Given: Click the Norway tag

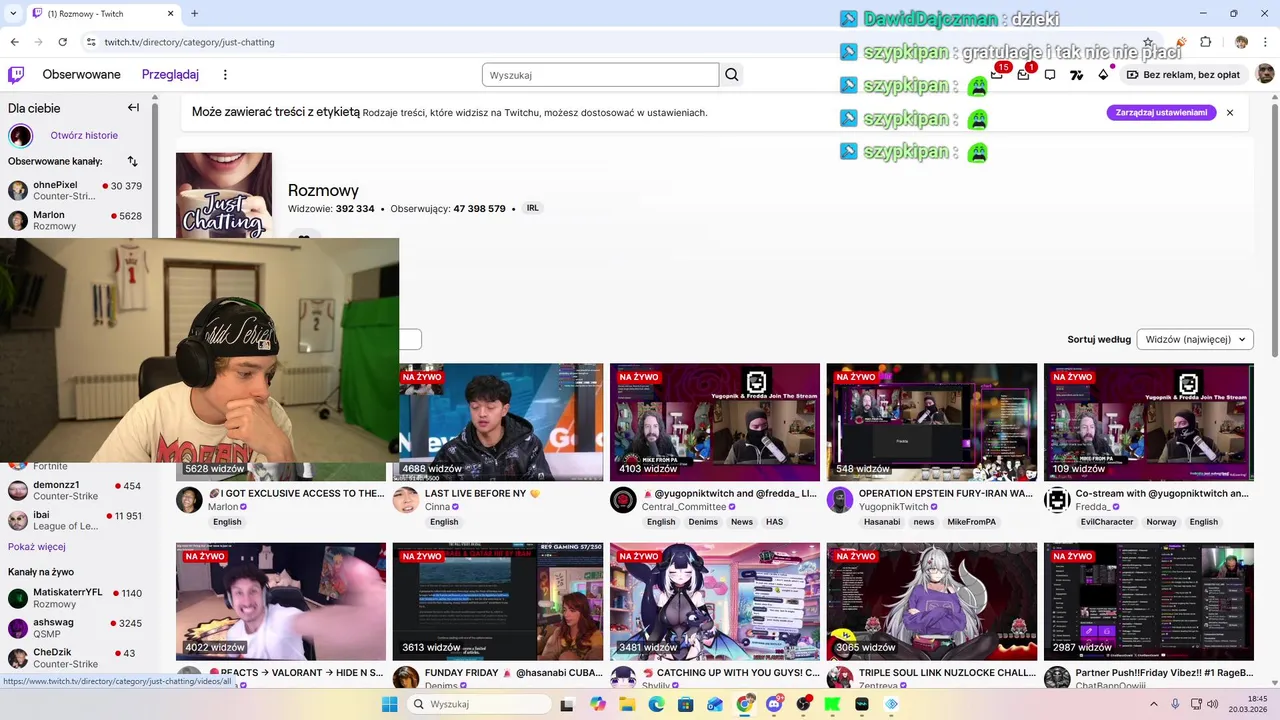Looking at the screenshot, I should click(x=1161, y=522).
